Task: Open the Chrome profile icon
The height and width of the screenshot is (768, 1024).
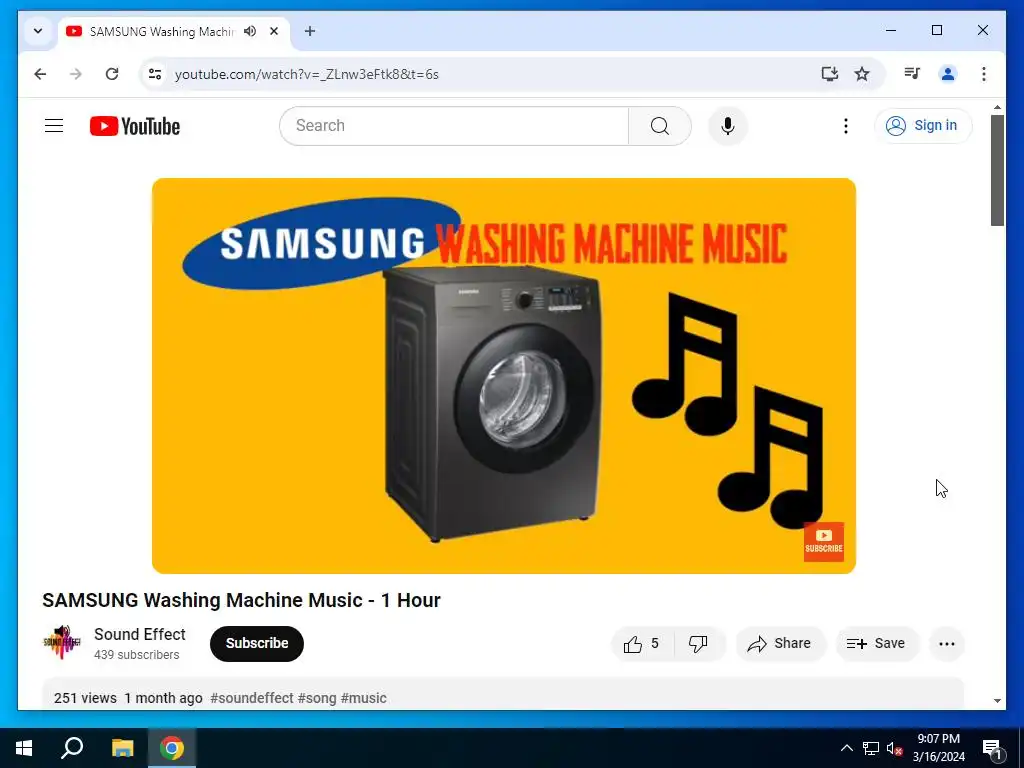Action: pyautogui.click(x=948, y=74)
